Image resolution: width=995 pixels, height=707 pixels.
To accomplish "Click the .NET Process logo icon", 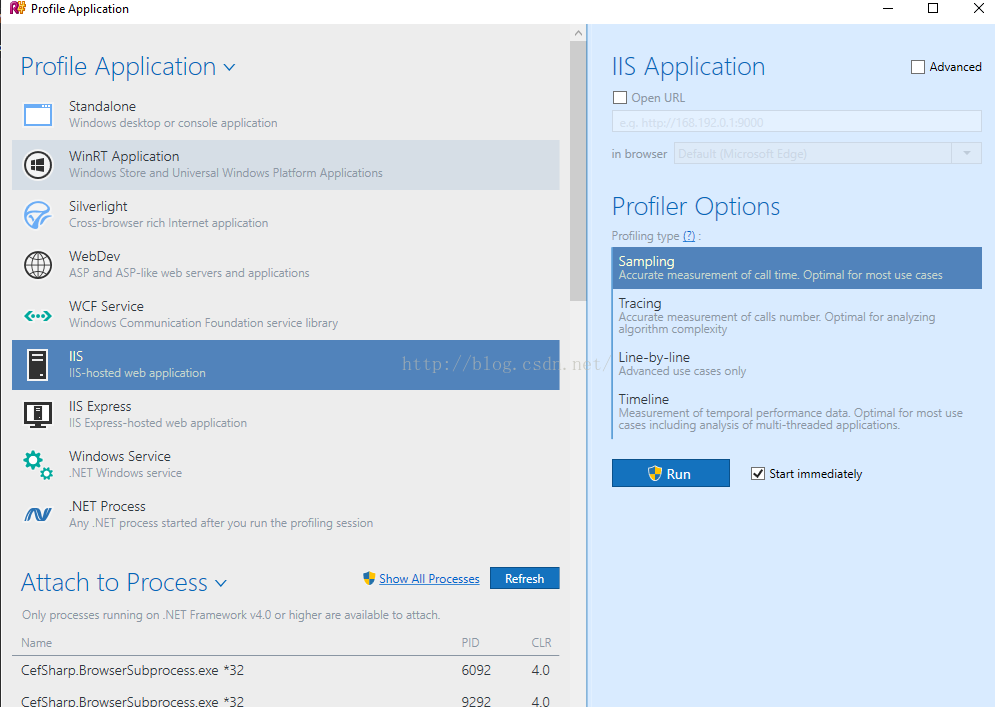I will (38, 515).
